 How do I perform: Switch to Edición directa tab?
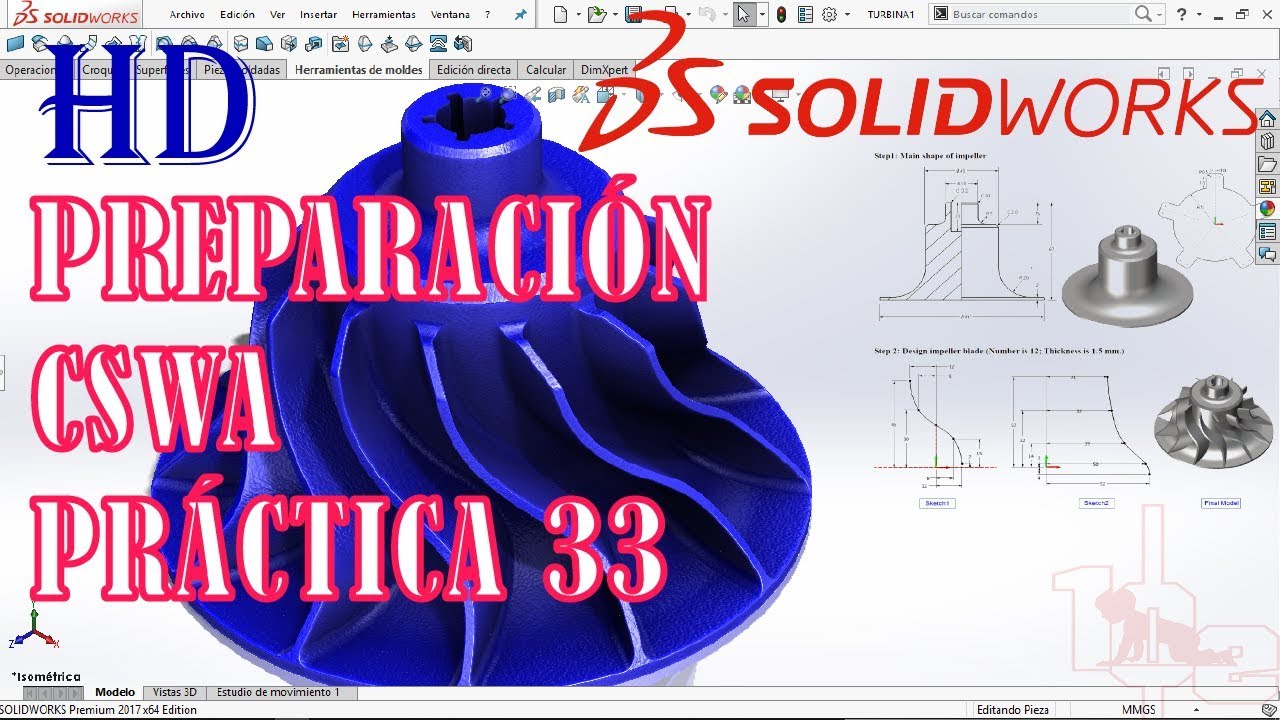474,70
